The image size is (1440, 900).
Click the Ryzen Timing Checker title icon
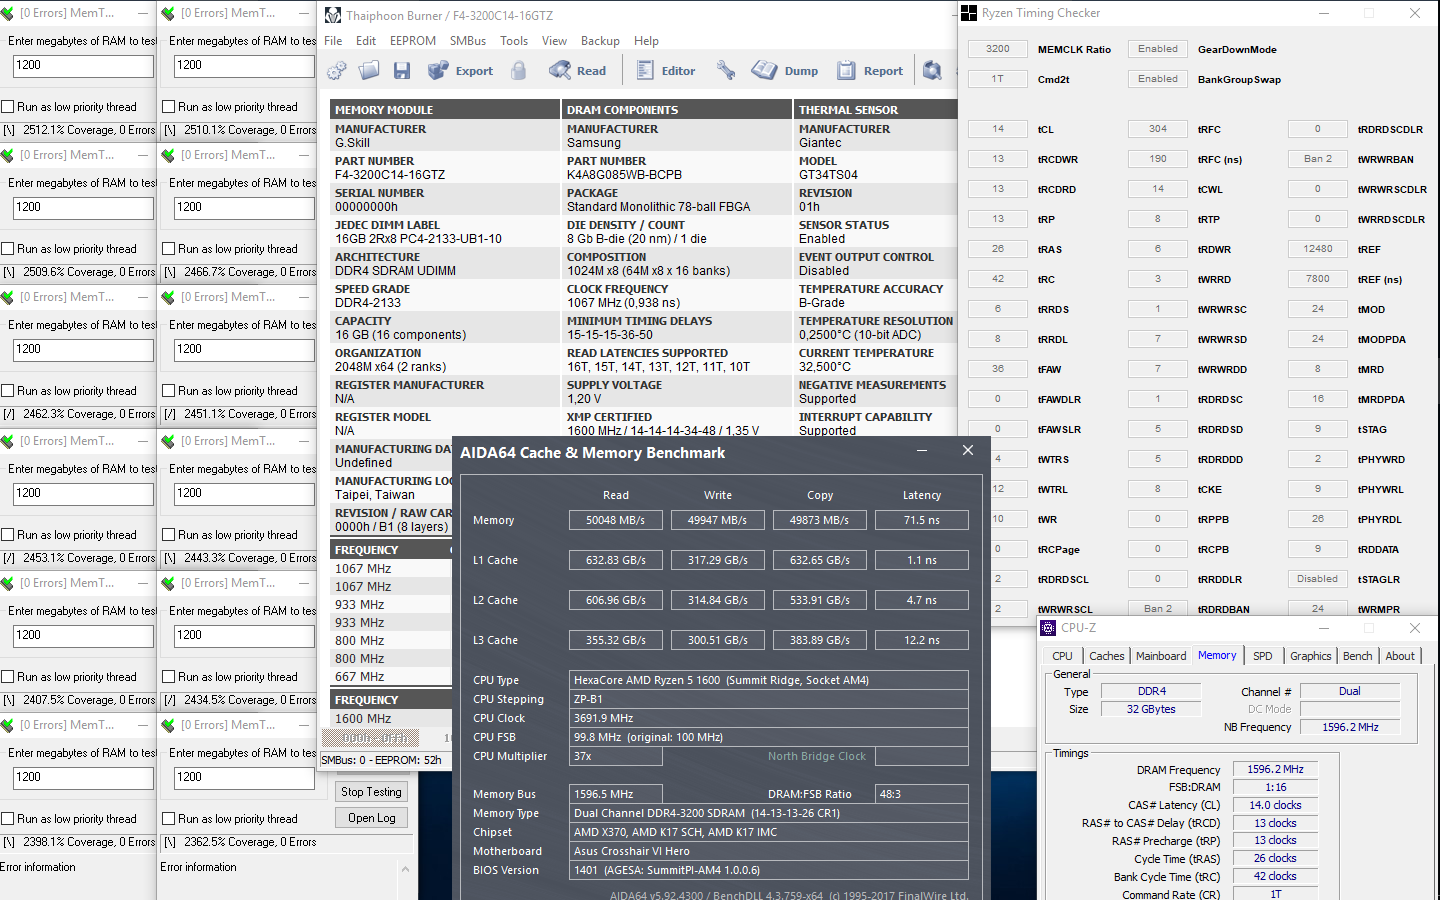(x=969, y=13)
